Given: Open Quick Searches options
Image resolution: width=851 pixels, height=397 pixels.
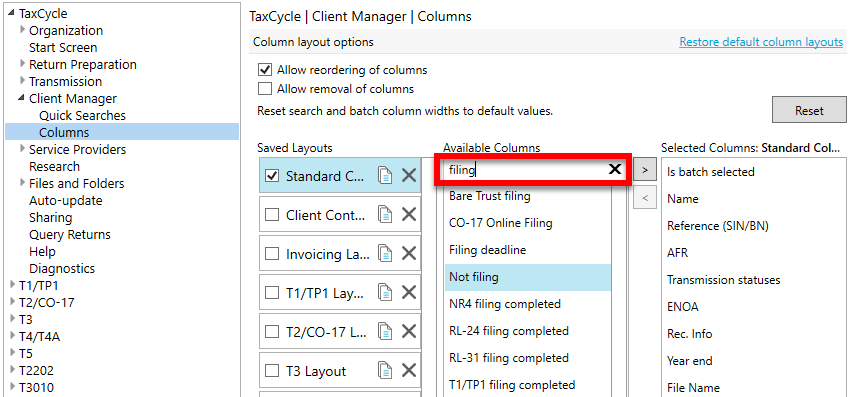Looking at the screenshot, I should pos(82,115).
